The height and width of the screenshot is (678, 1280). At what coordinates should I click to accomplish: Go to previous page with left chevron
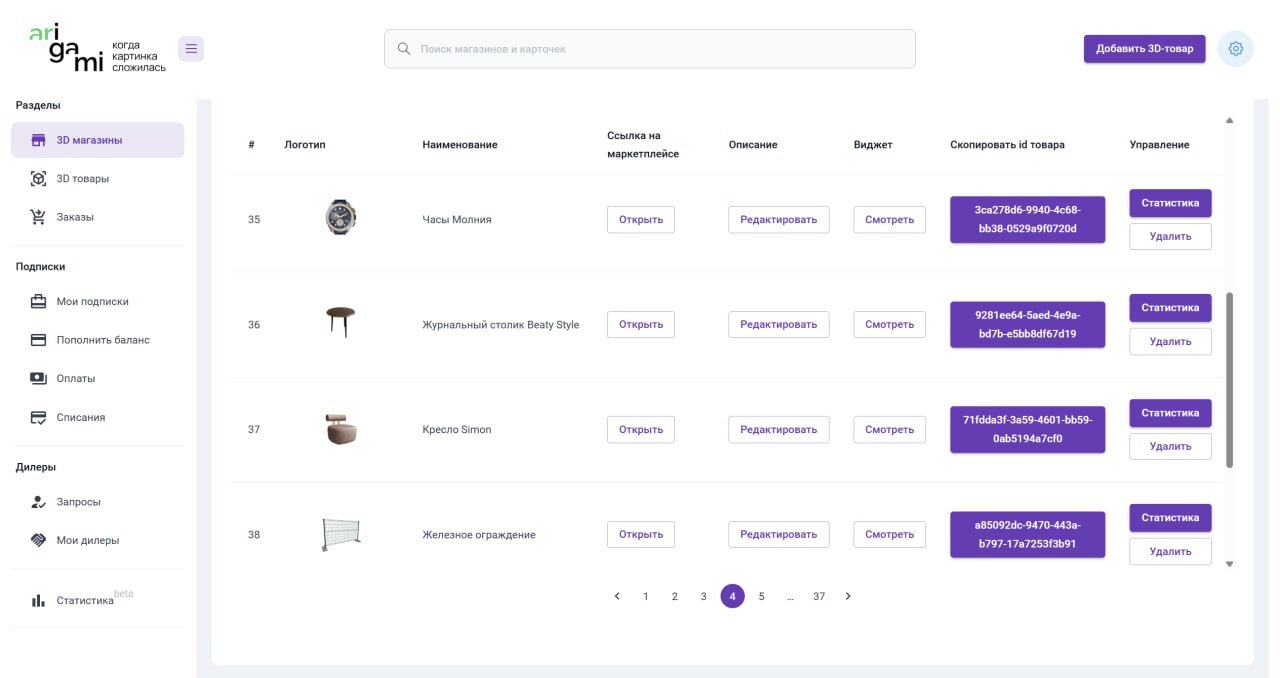[x=617, y=596]
